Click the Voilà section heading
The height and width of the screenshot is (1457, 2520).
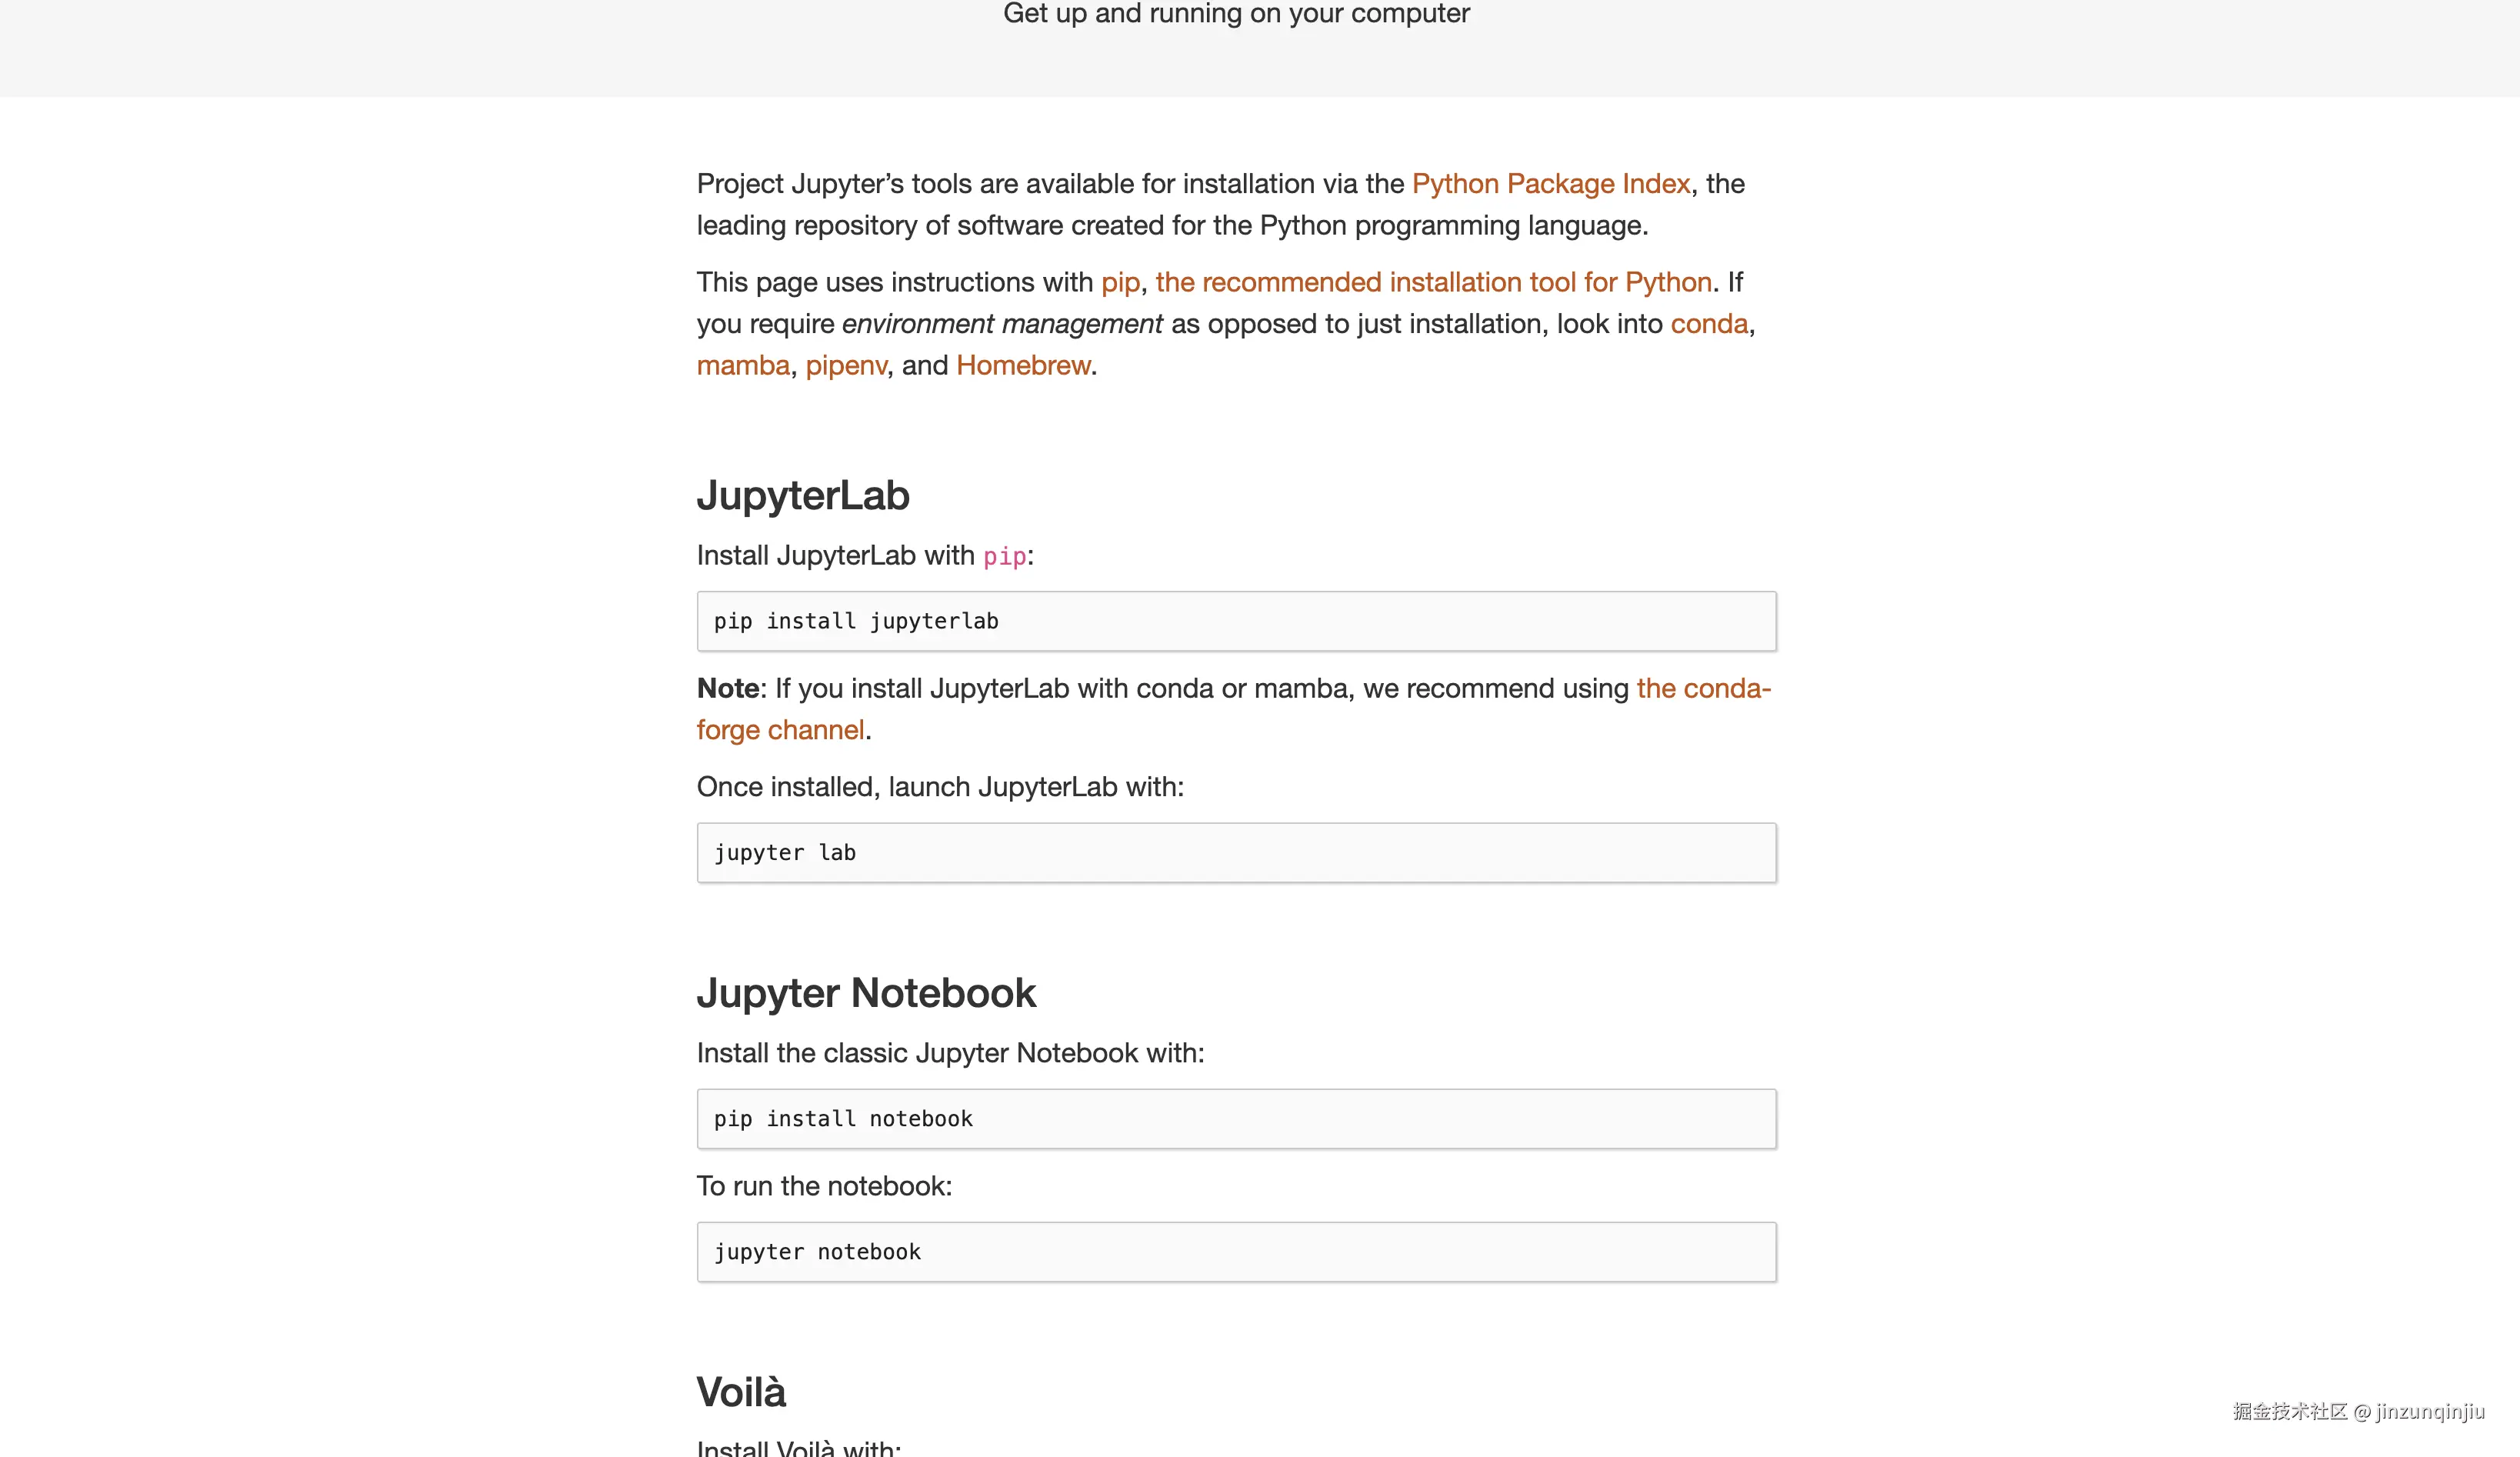tap(741, 1392)
